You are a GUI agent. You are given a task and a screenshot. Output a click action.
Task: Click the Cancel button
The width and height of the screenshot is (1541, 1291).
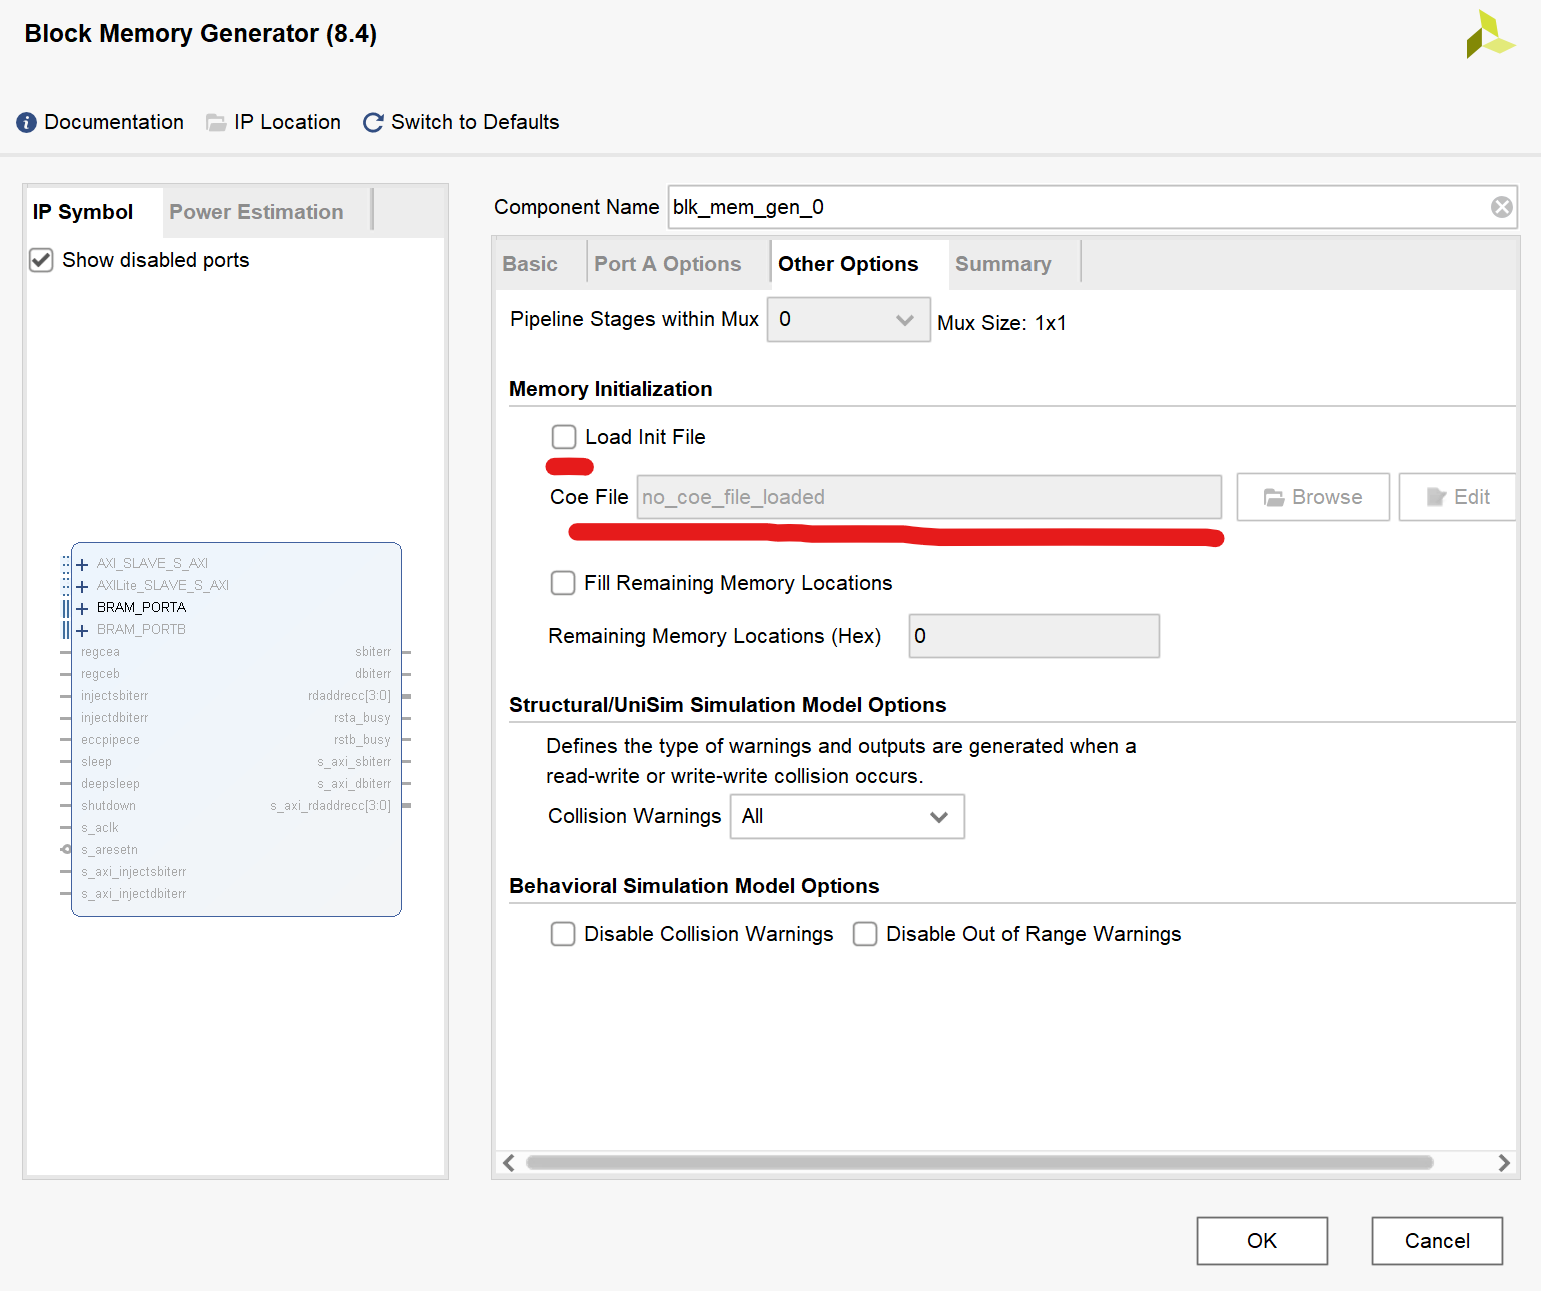(1437, 1241)
